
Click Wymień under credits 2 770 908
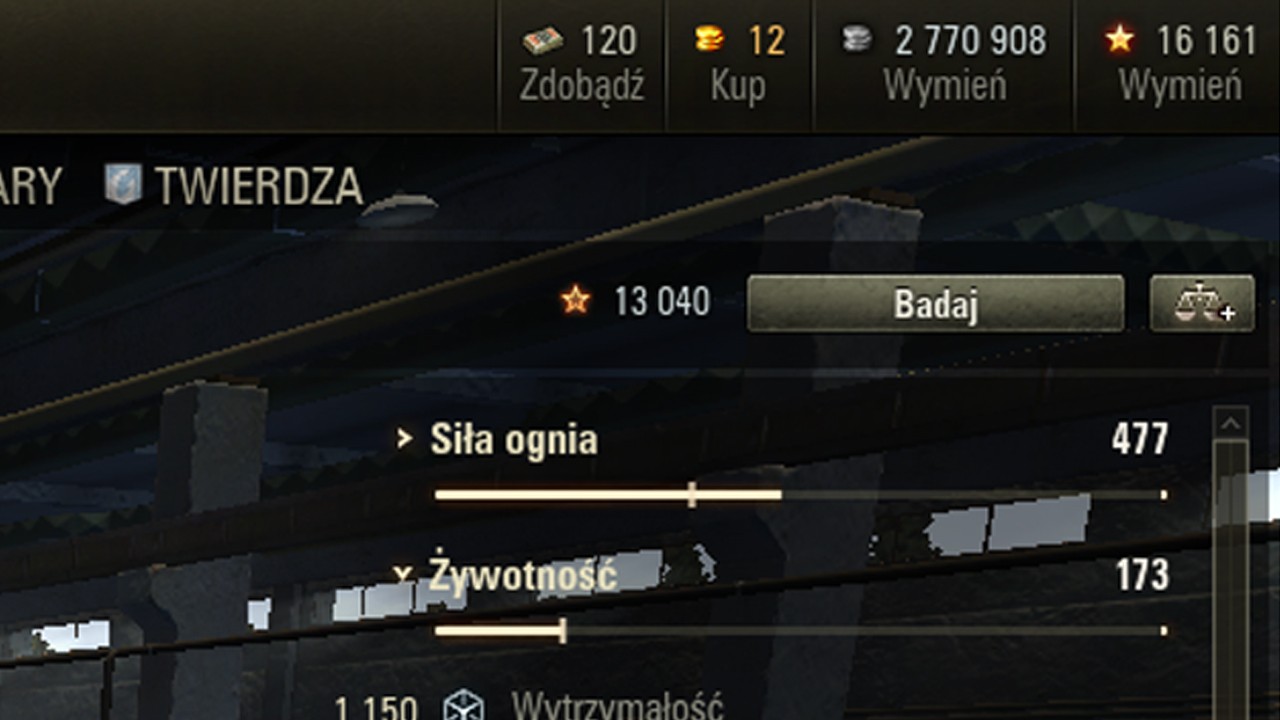(x=945, y=85)
